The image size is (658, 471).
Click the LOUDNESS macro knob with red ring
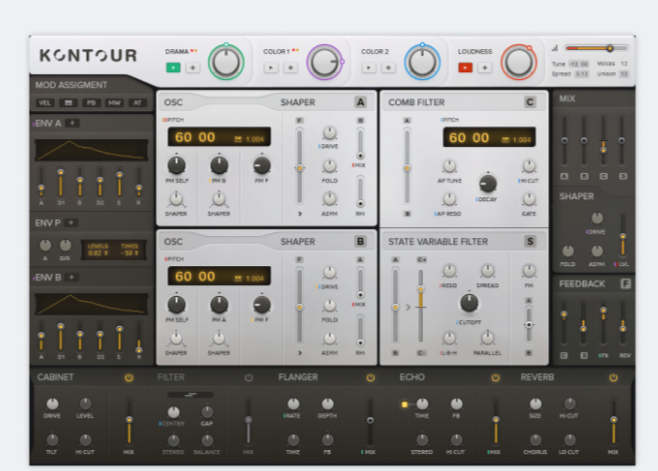click(x=519, y=62)
